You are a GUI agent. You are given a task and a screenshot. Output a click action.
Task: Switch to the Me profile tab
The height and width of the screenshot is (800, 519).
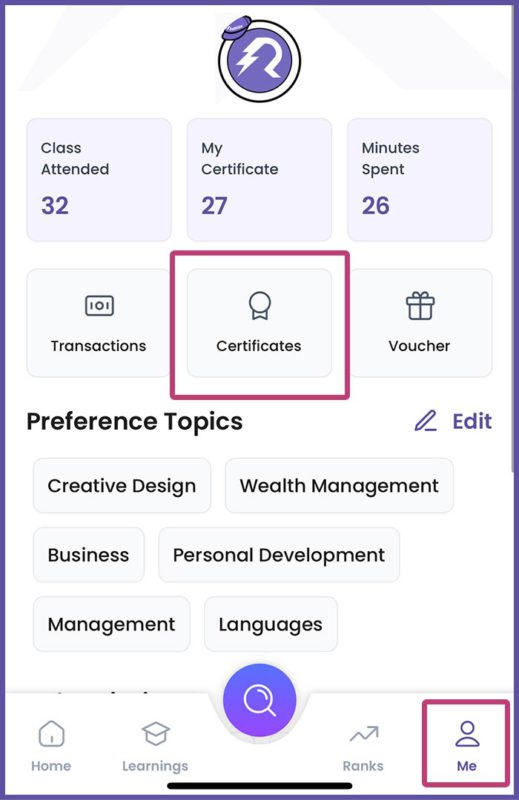coord(466,744)
